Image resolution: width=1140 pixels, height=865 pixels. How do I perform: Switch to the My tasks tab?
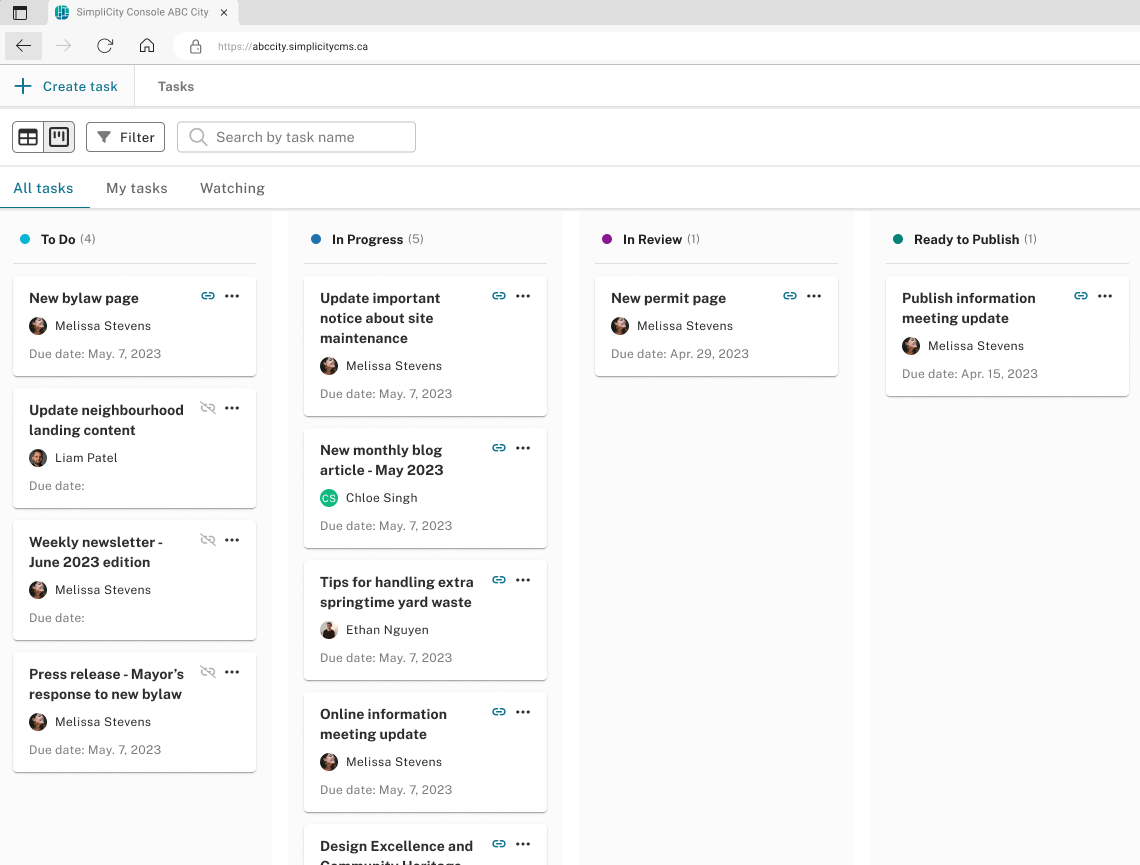pos(136,188)
